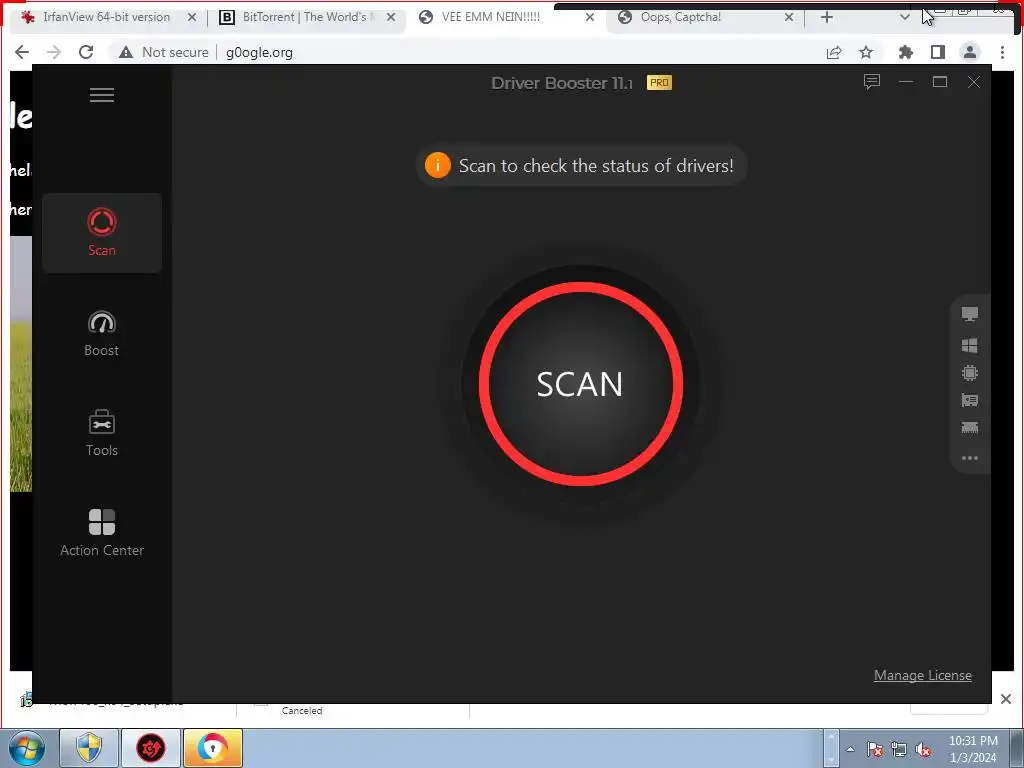Open the Tools toolbox section
1024x768 pixels.
pyautogui.click(x=102, y=433)
